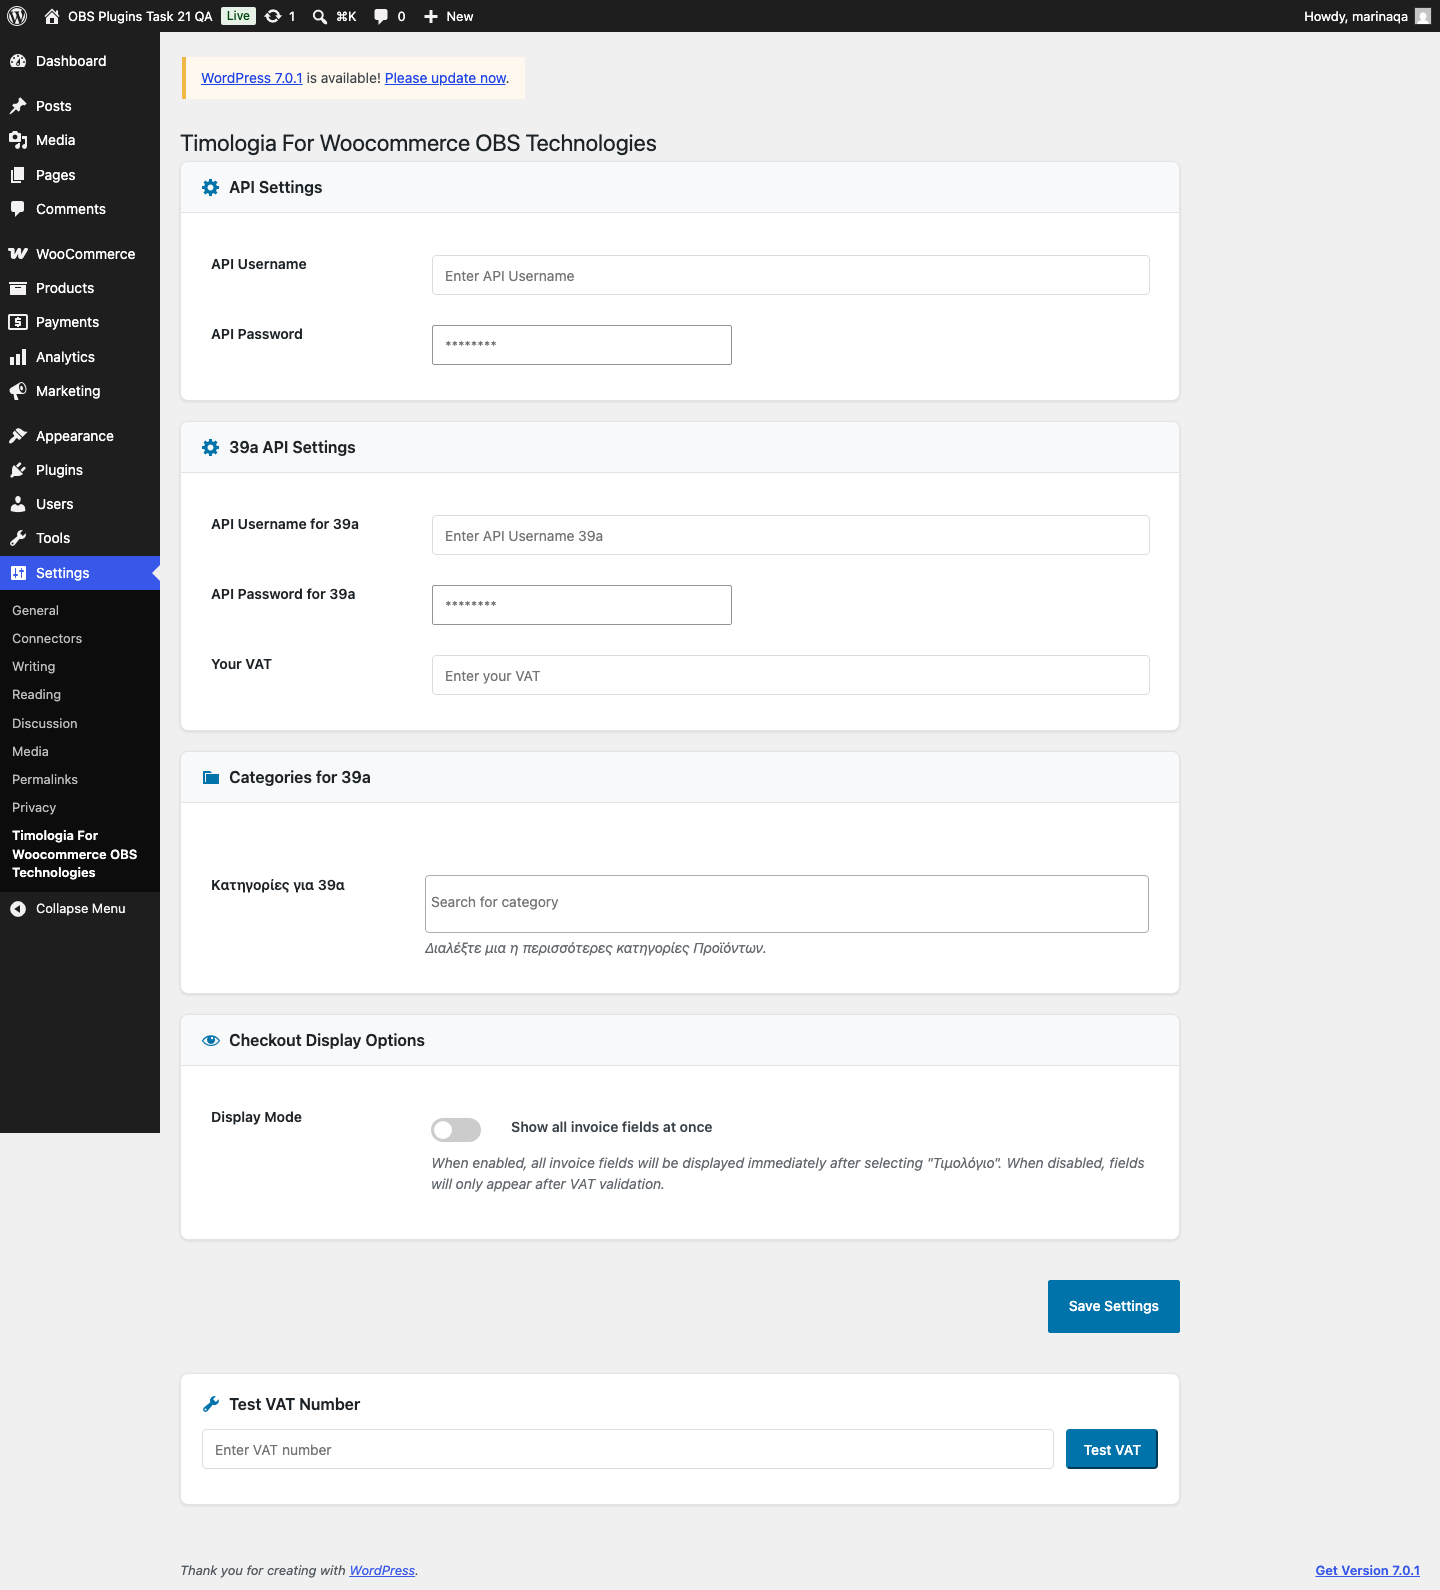Open Timologia For Woocommerce OBS Technologies submenu

click(x=75, y=854)
